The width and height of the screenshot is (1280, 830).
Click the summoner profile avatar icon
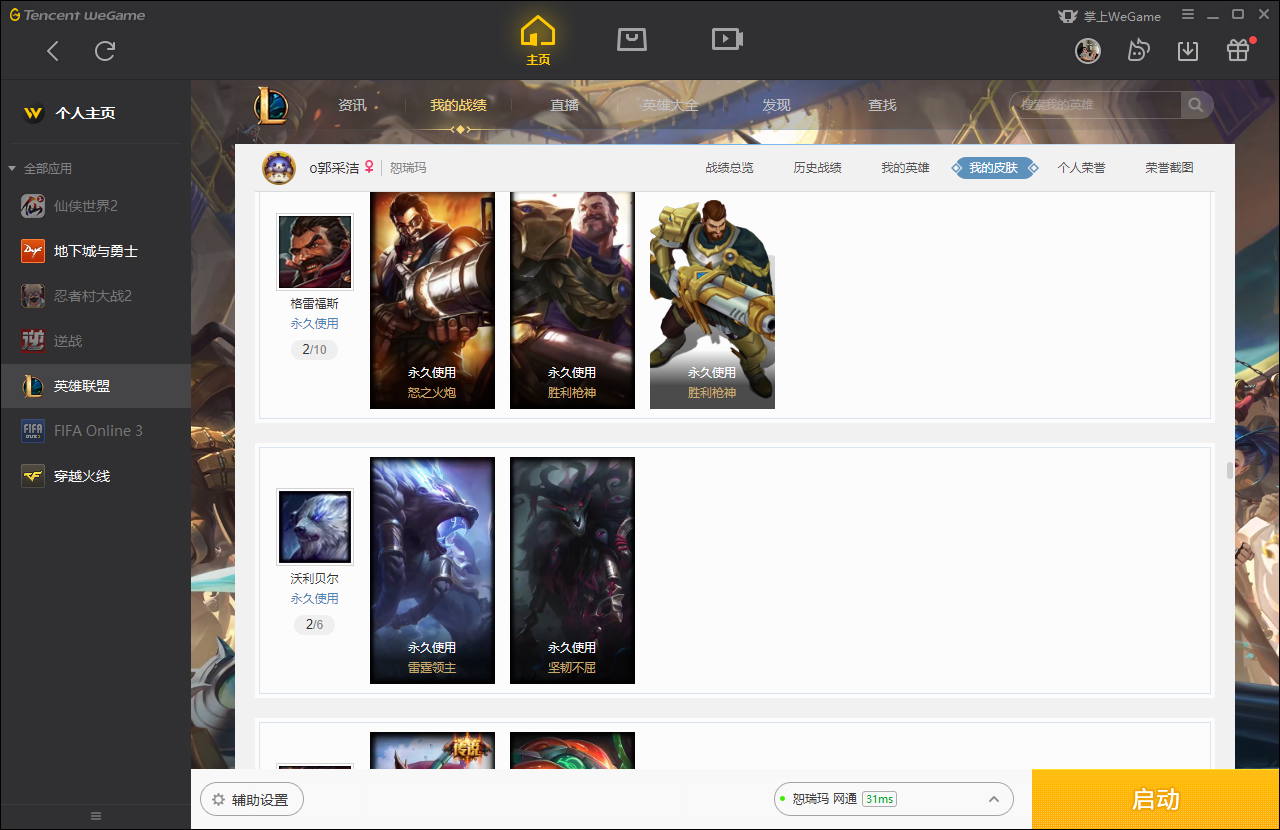pos(279,168)
